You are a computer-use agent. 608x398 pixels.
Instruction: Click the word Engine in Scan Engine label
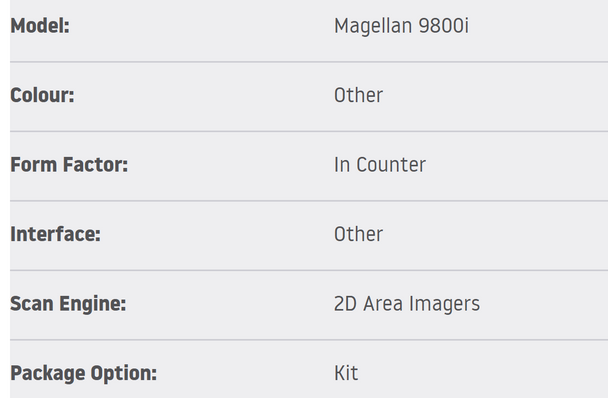point(92,305)
